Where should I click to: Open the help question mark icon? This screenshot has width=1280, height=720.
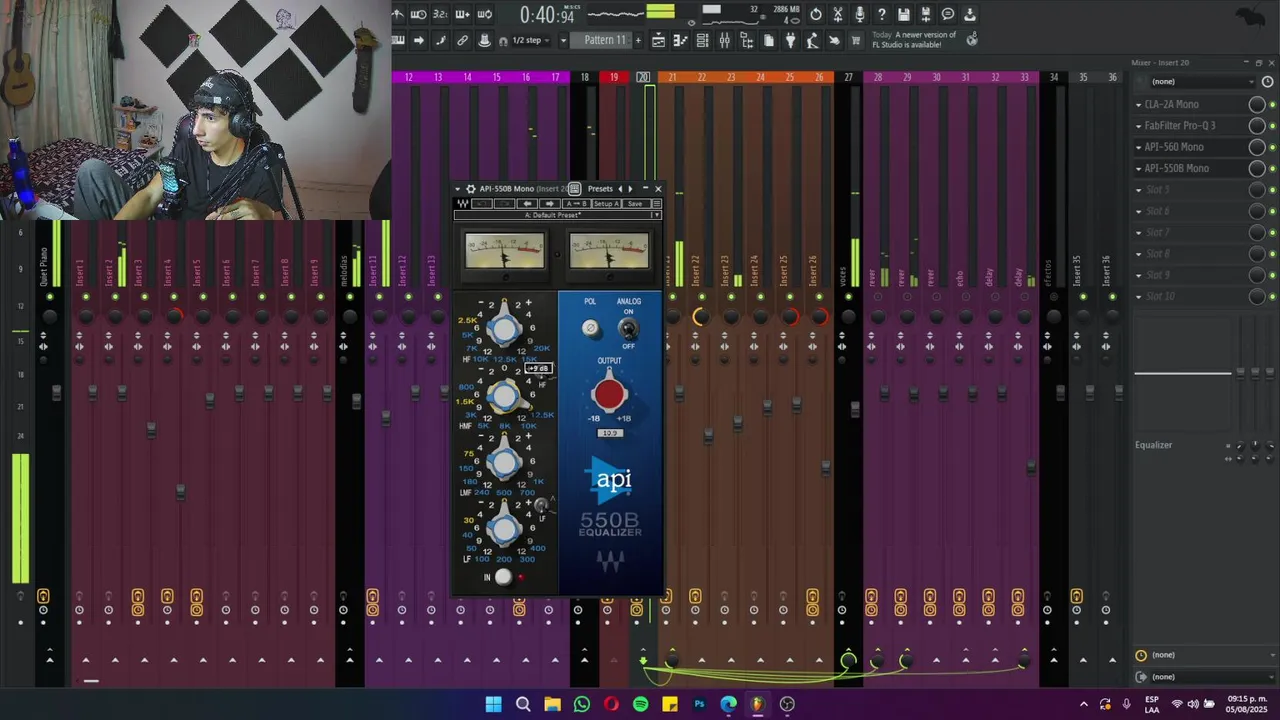click(x=882, y=14)
